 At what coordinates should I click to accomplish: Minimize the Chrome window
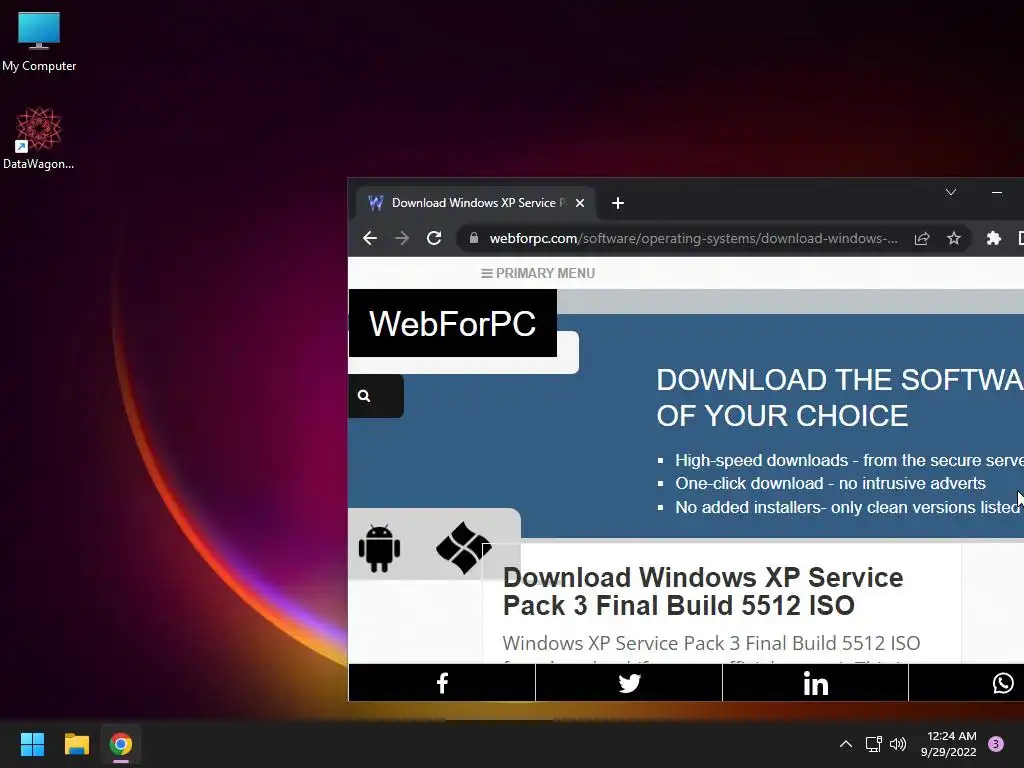point(997,192)
